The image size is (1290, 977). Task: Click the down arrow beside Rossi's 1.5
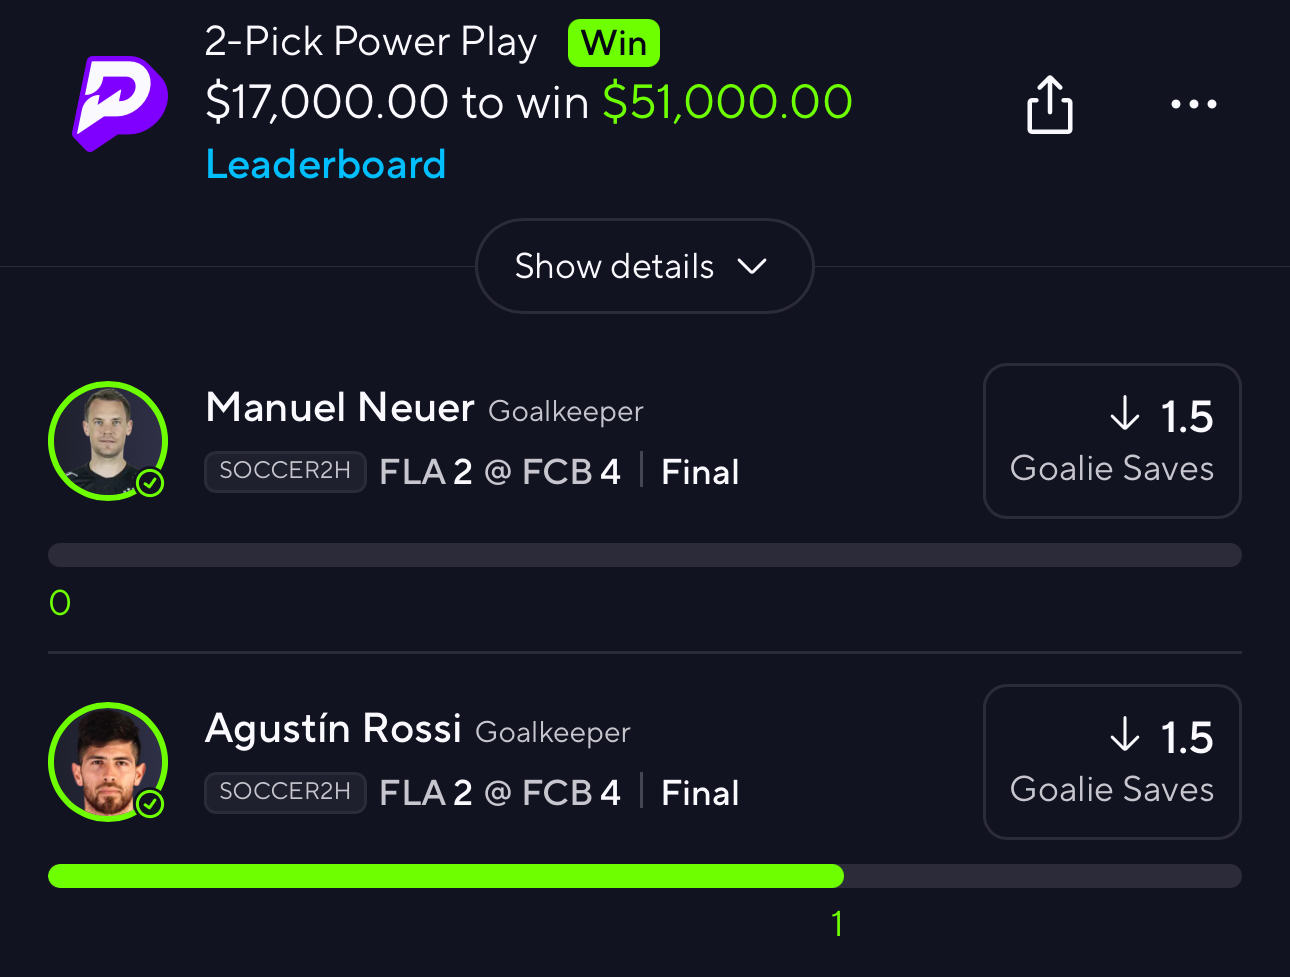pos(1125,734)
